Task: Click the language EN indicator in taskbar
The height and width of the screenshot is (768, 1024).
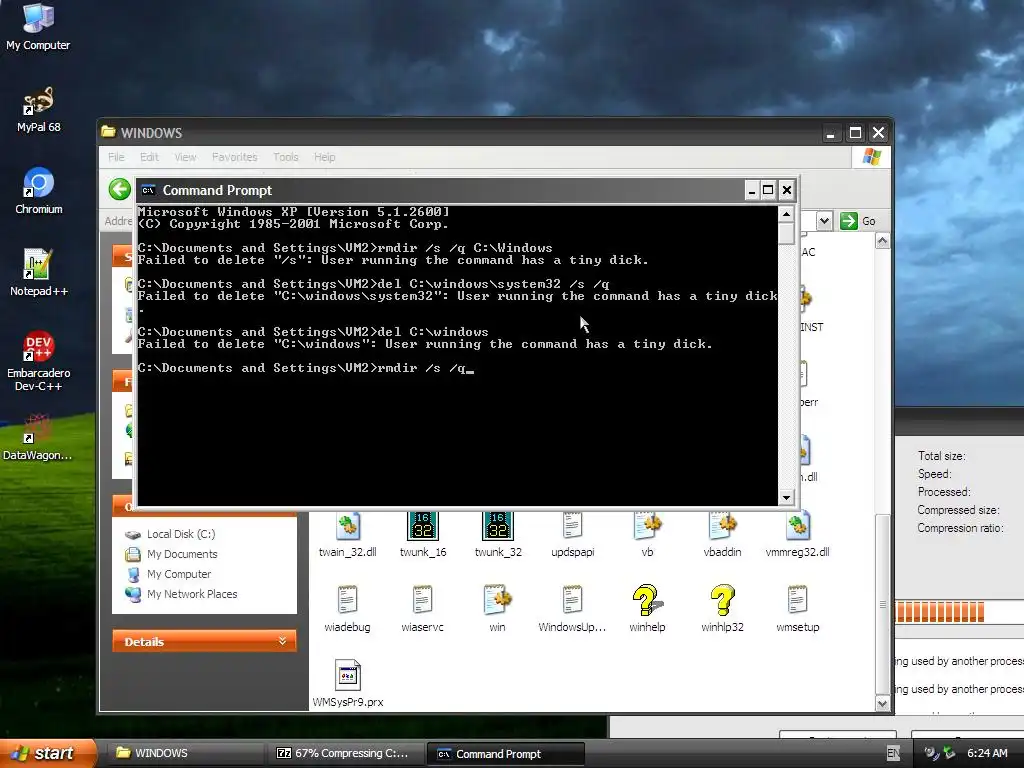Action: (893, 753)
